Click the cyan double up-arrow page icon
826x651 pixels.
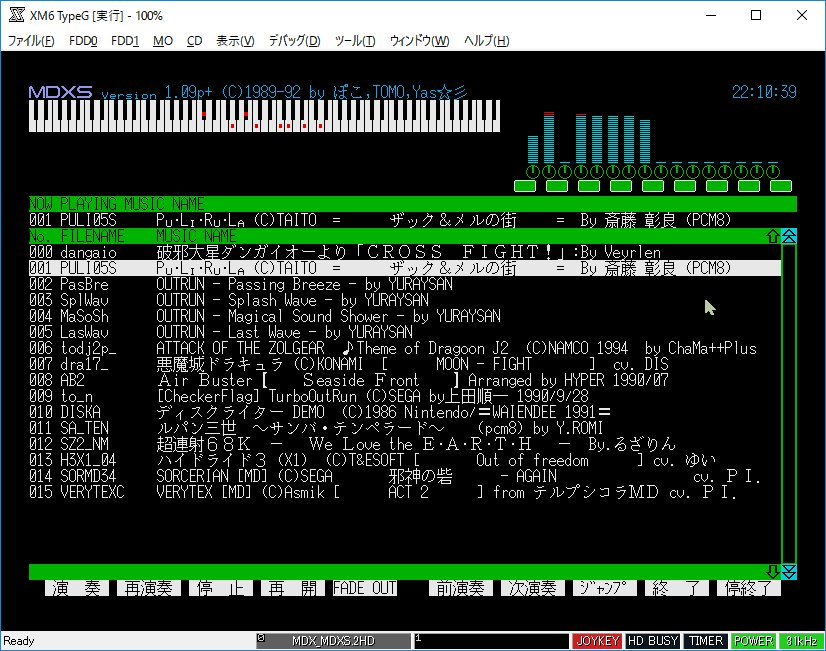coord(789,236)
